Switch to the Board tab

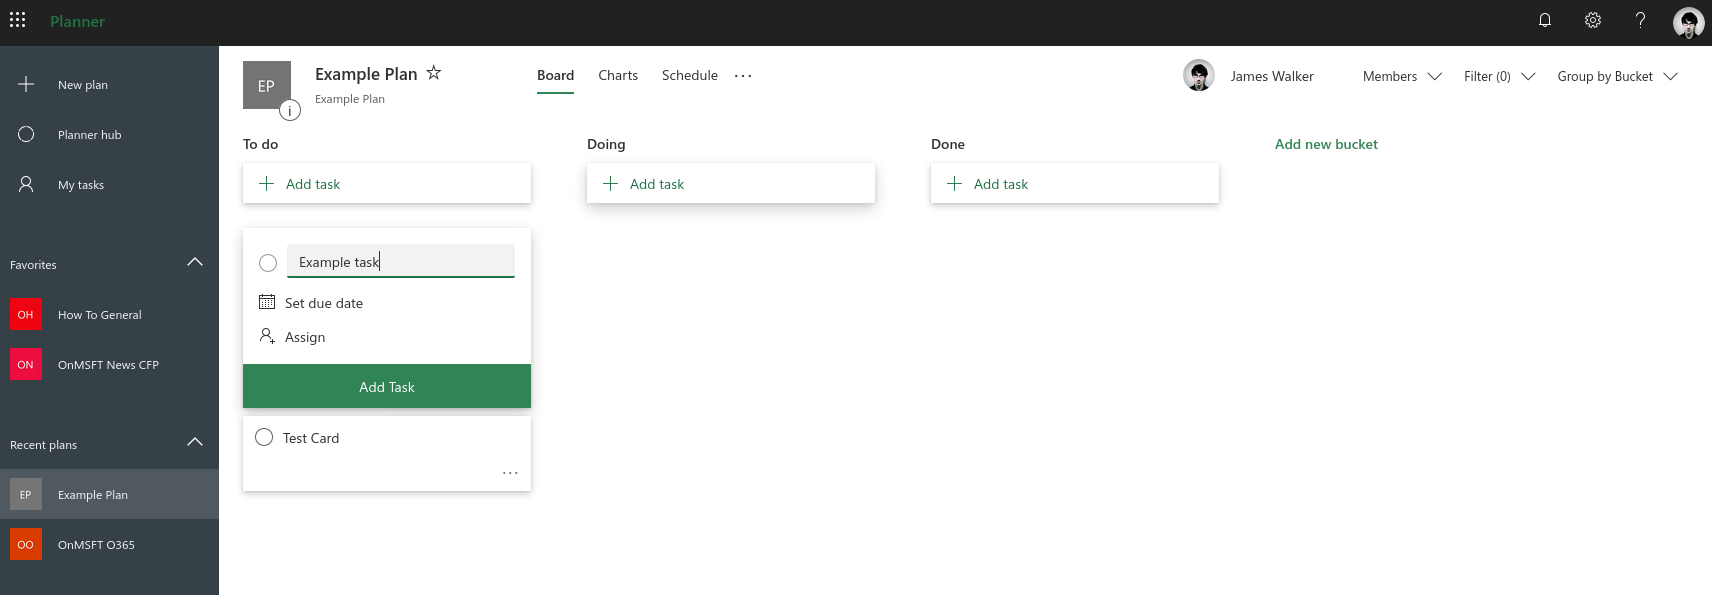[555, 75]
